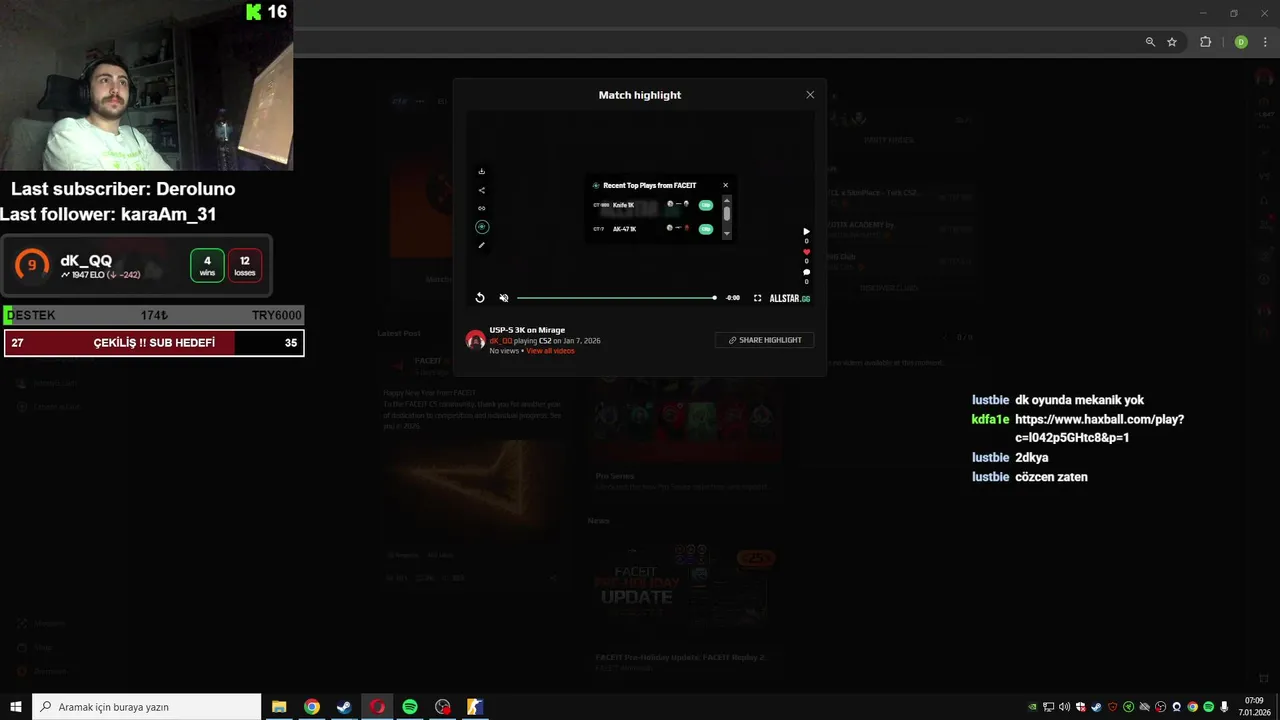Screen dimensions: 1280x720
Task: Click the share icon in the player sidebar
Action: 481,190
